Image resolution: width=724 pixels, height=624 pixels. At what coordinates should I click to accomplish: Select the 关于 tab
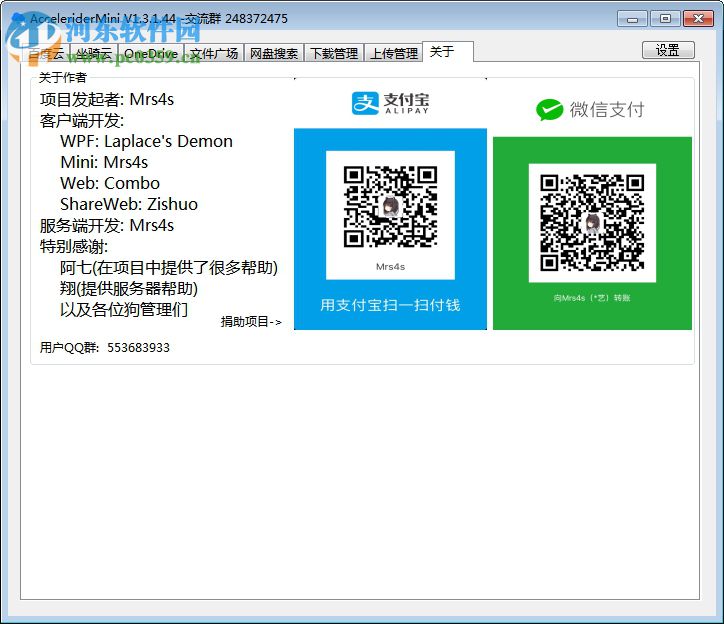(448, 51)
